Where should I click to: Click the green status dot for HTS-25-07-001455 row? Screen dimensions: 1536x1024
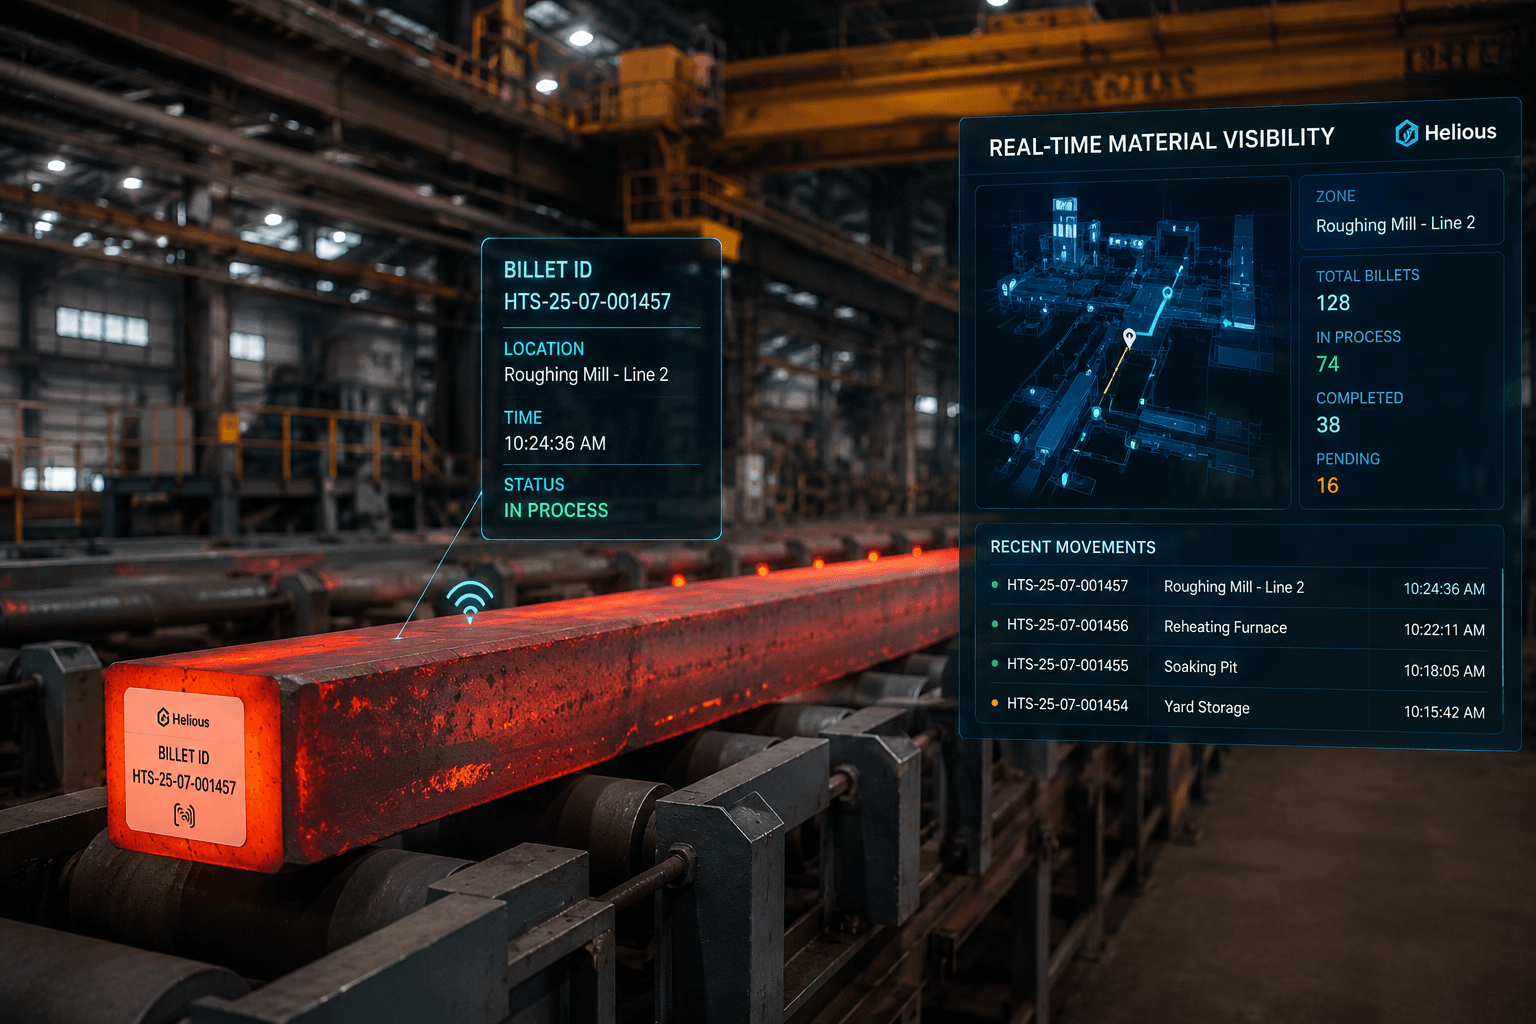(994, 664)
